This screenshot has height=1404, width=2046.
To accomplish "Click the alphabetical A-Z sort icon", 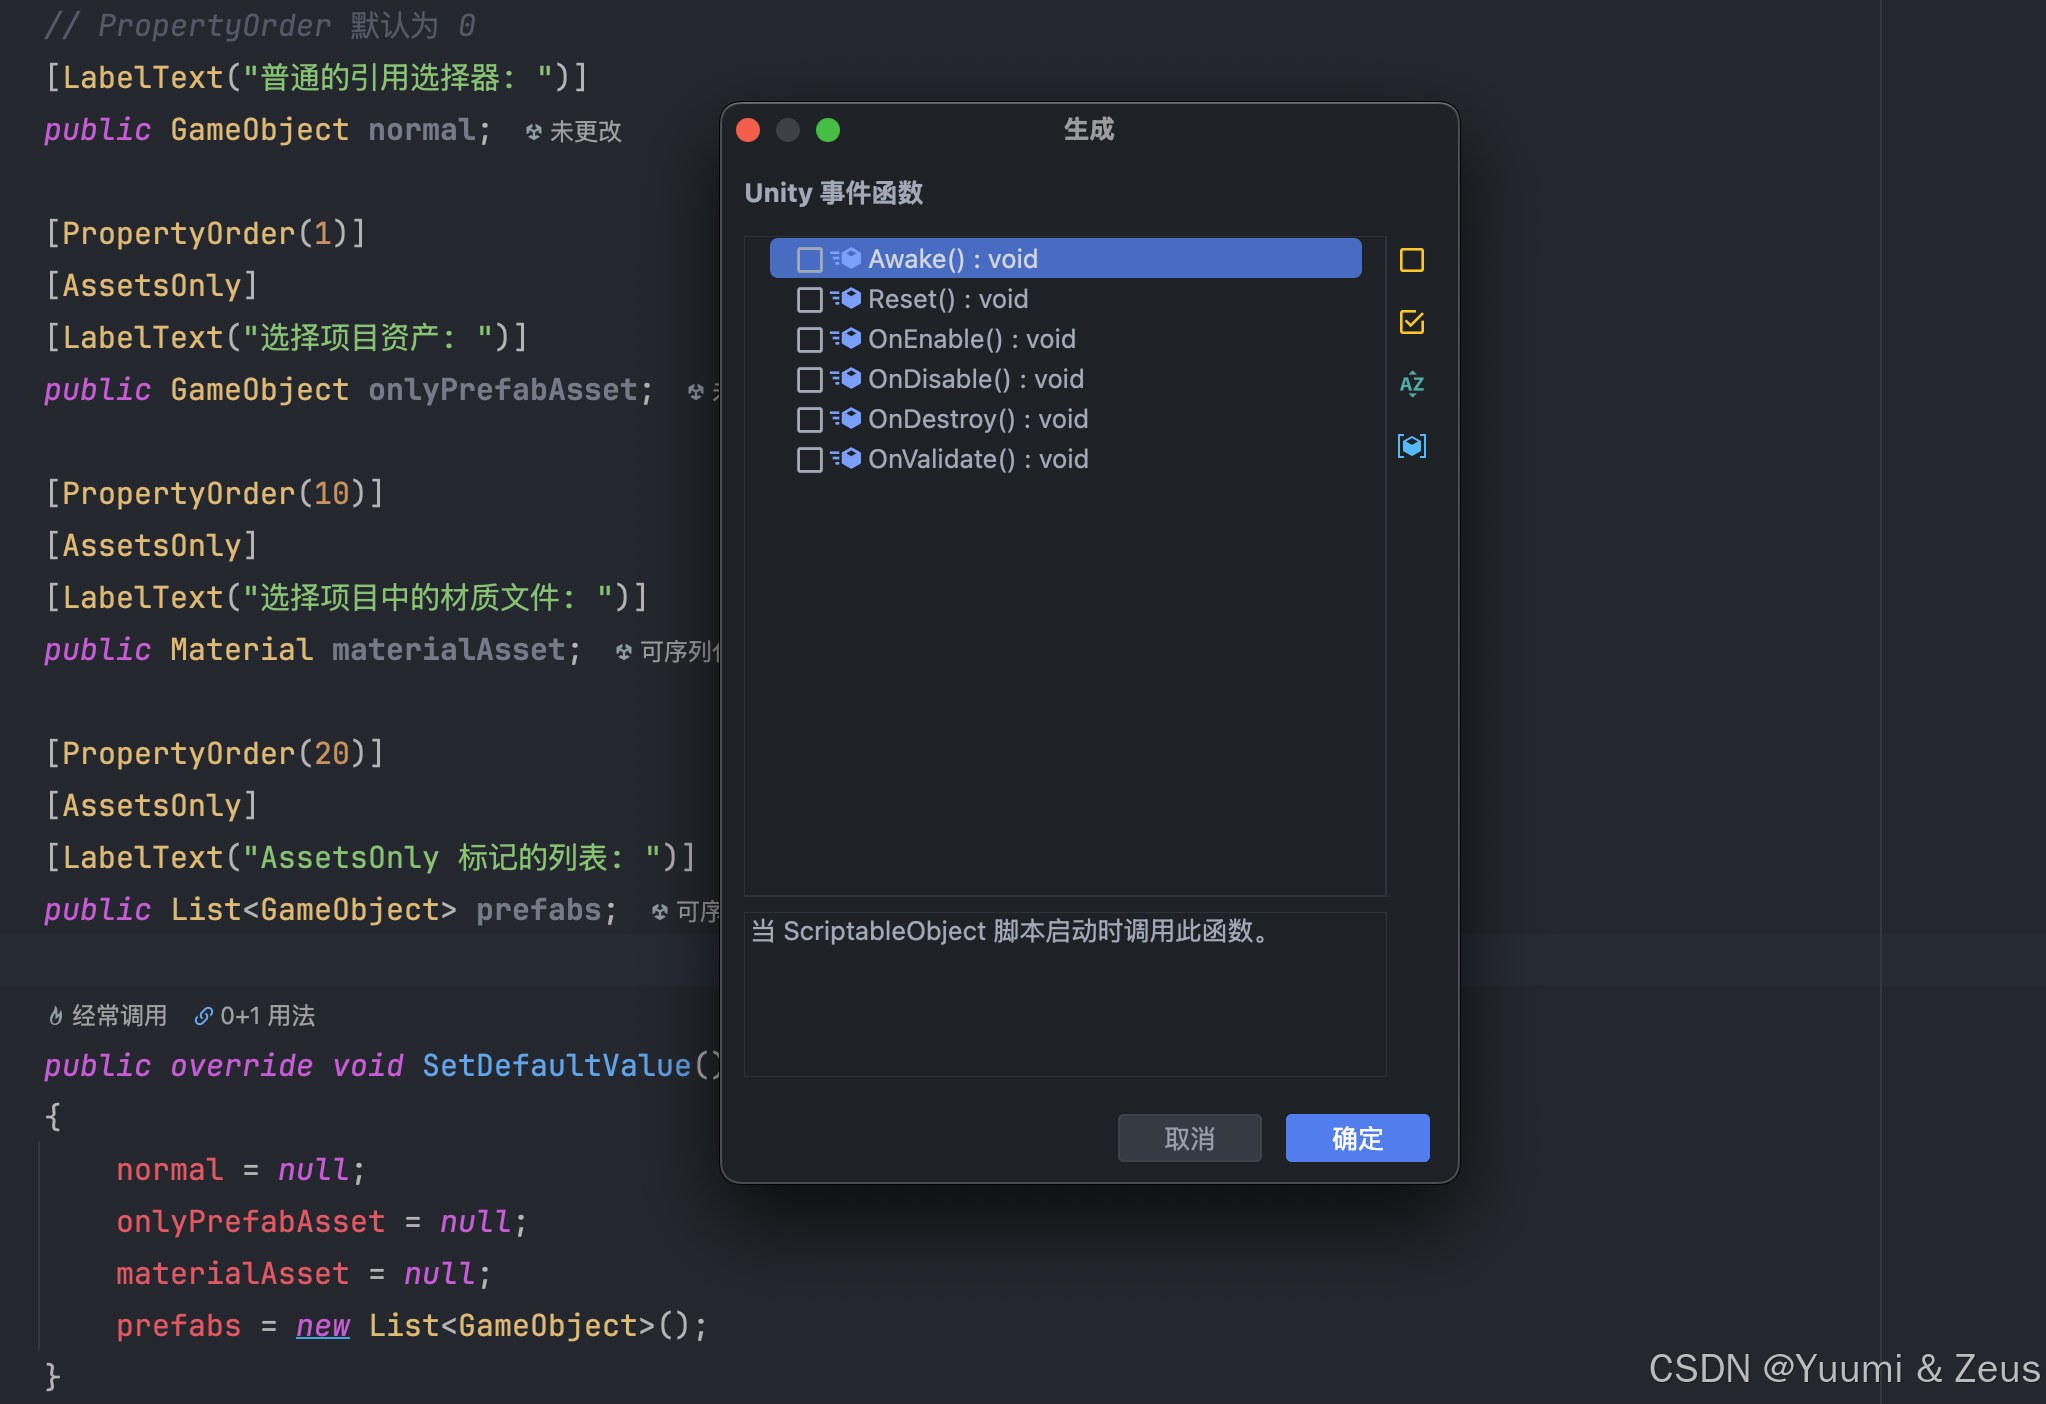I will click(x=1411, y=384).
